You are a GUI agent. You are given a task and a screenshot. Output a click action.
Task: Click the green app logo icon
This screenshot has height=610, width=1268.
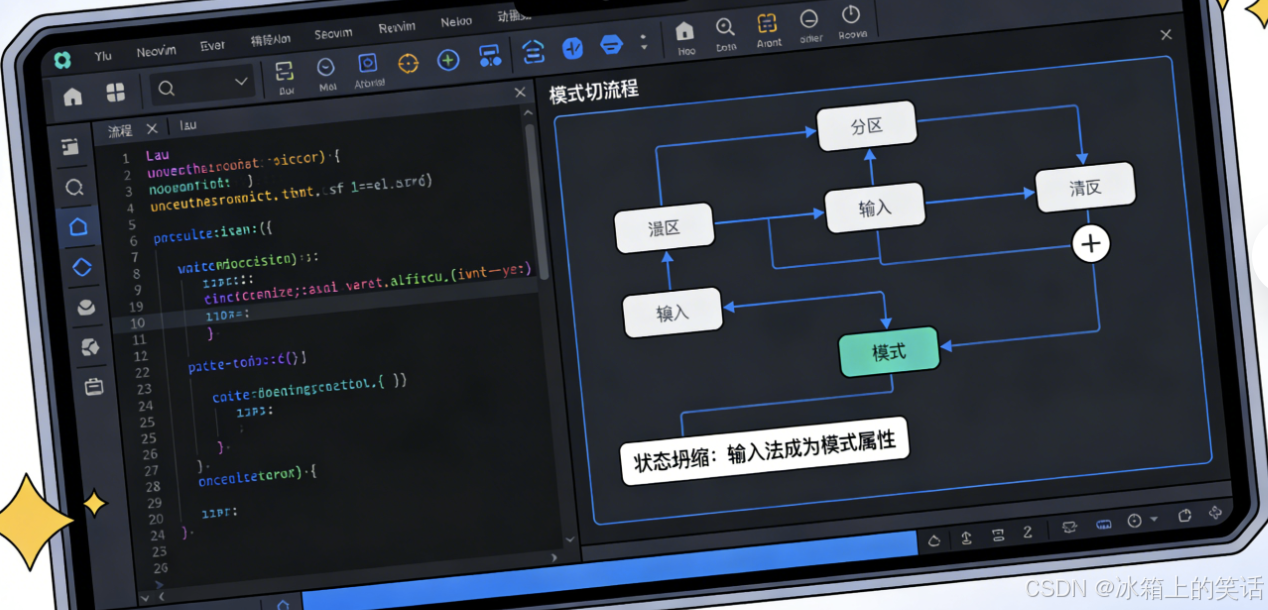[62, 60]
